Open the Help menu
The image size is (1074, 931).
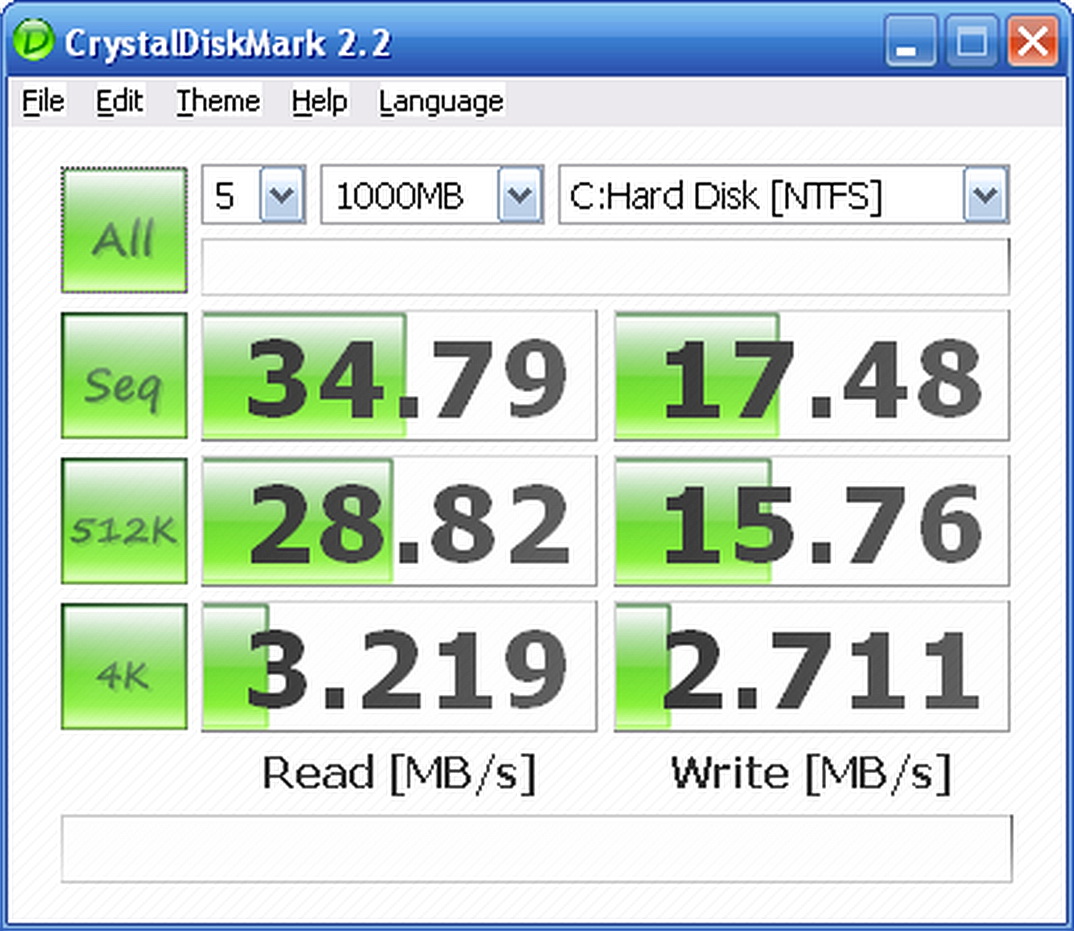(x=319, y=101)
